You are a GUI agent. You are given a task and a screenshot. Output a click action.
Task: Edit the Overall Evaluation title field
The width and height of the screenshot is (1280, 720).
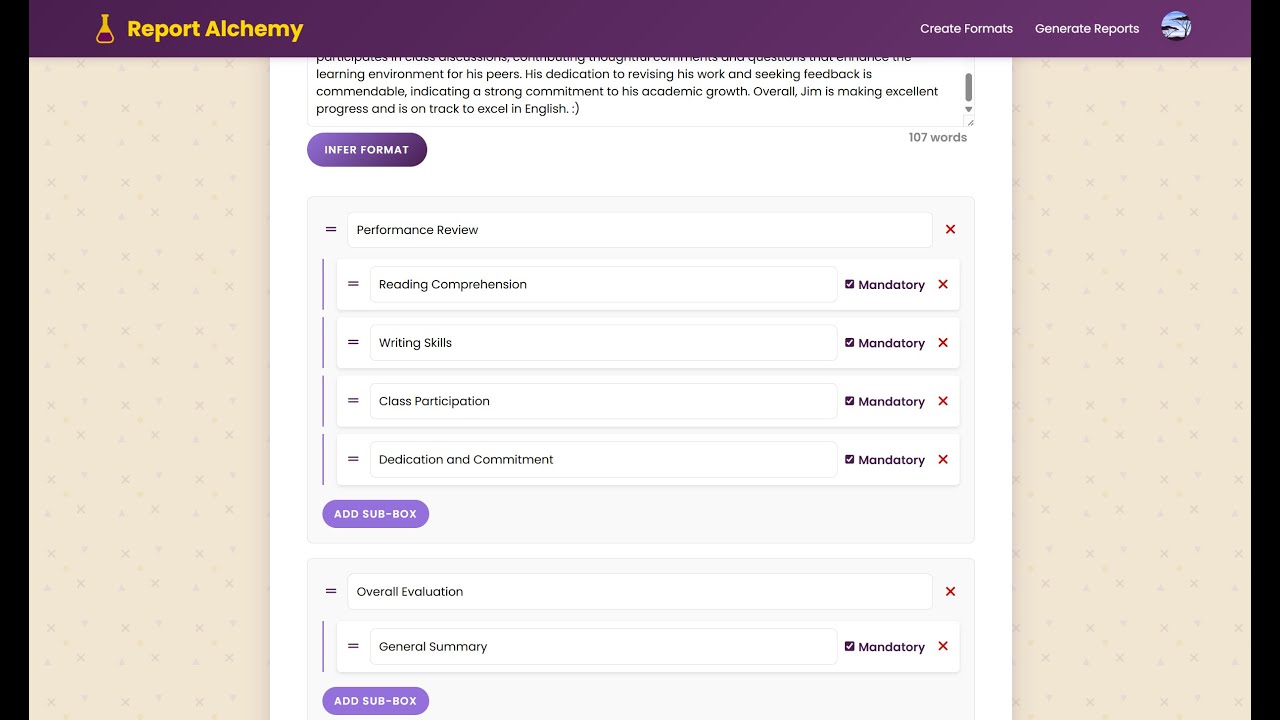click(x=640, y=592)
